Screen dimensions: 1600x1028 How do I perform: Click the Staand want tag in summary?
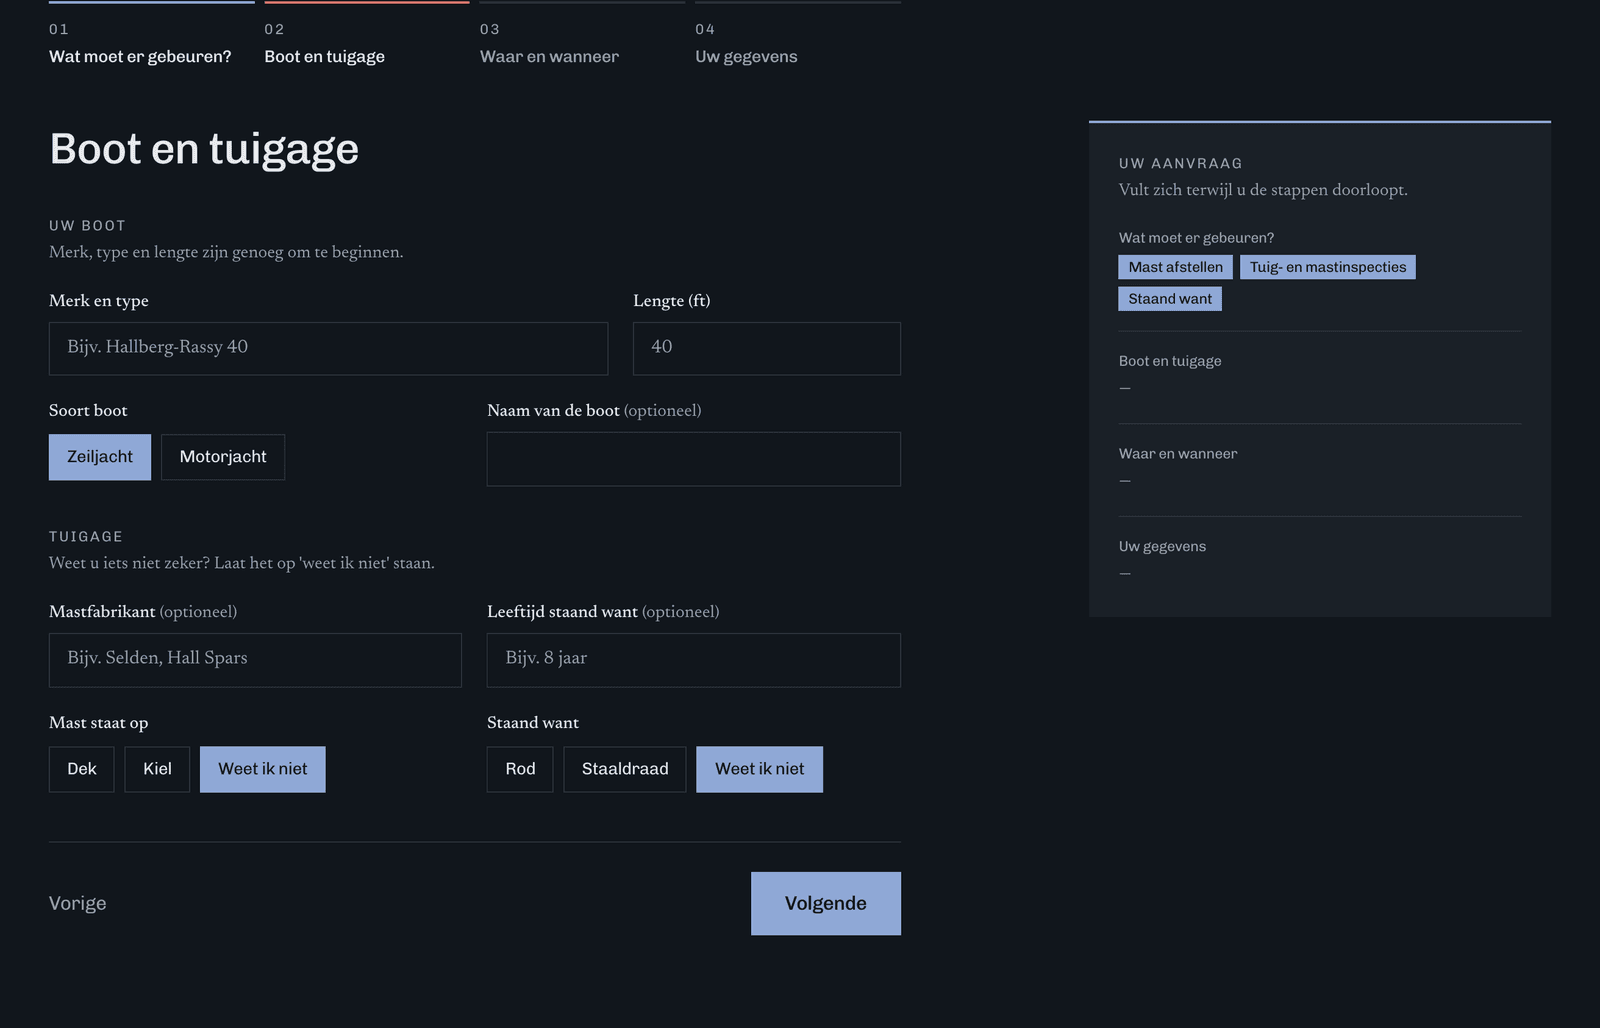[x=1170, y=299]
